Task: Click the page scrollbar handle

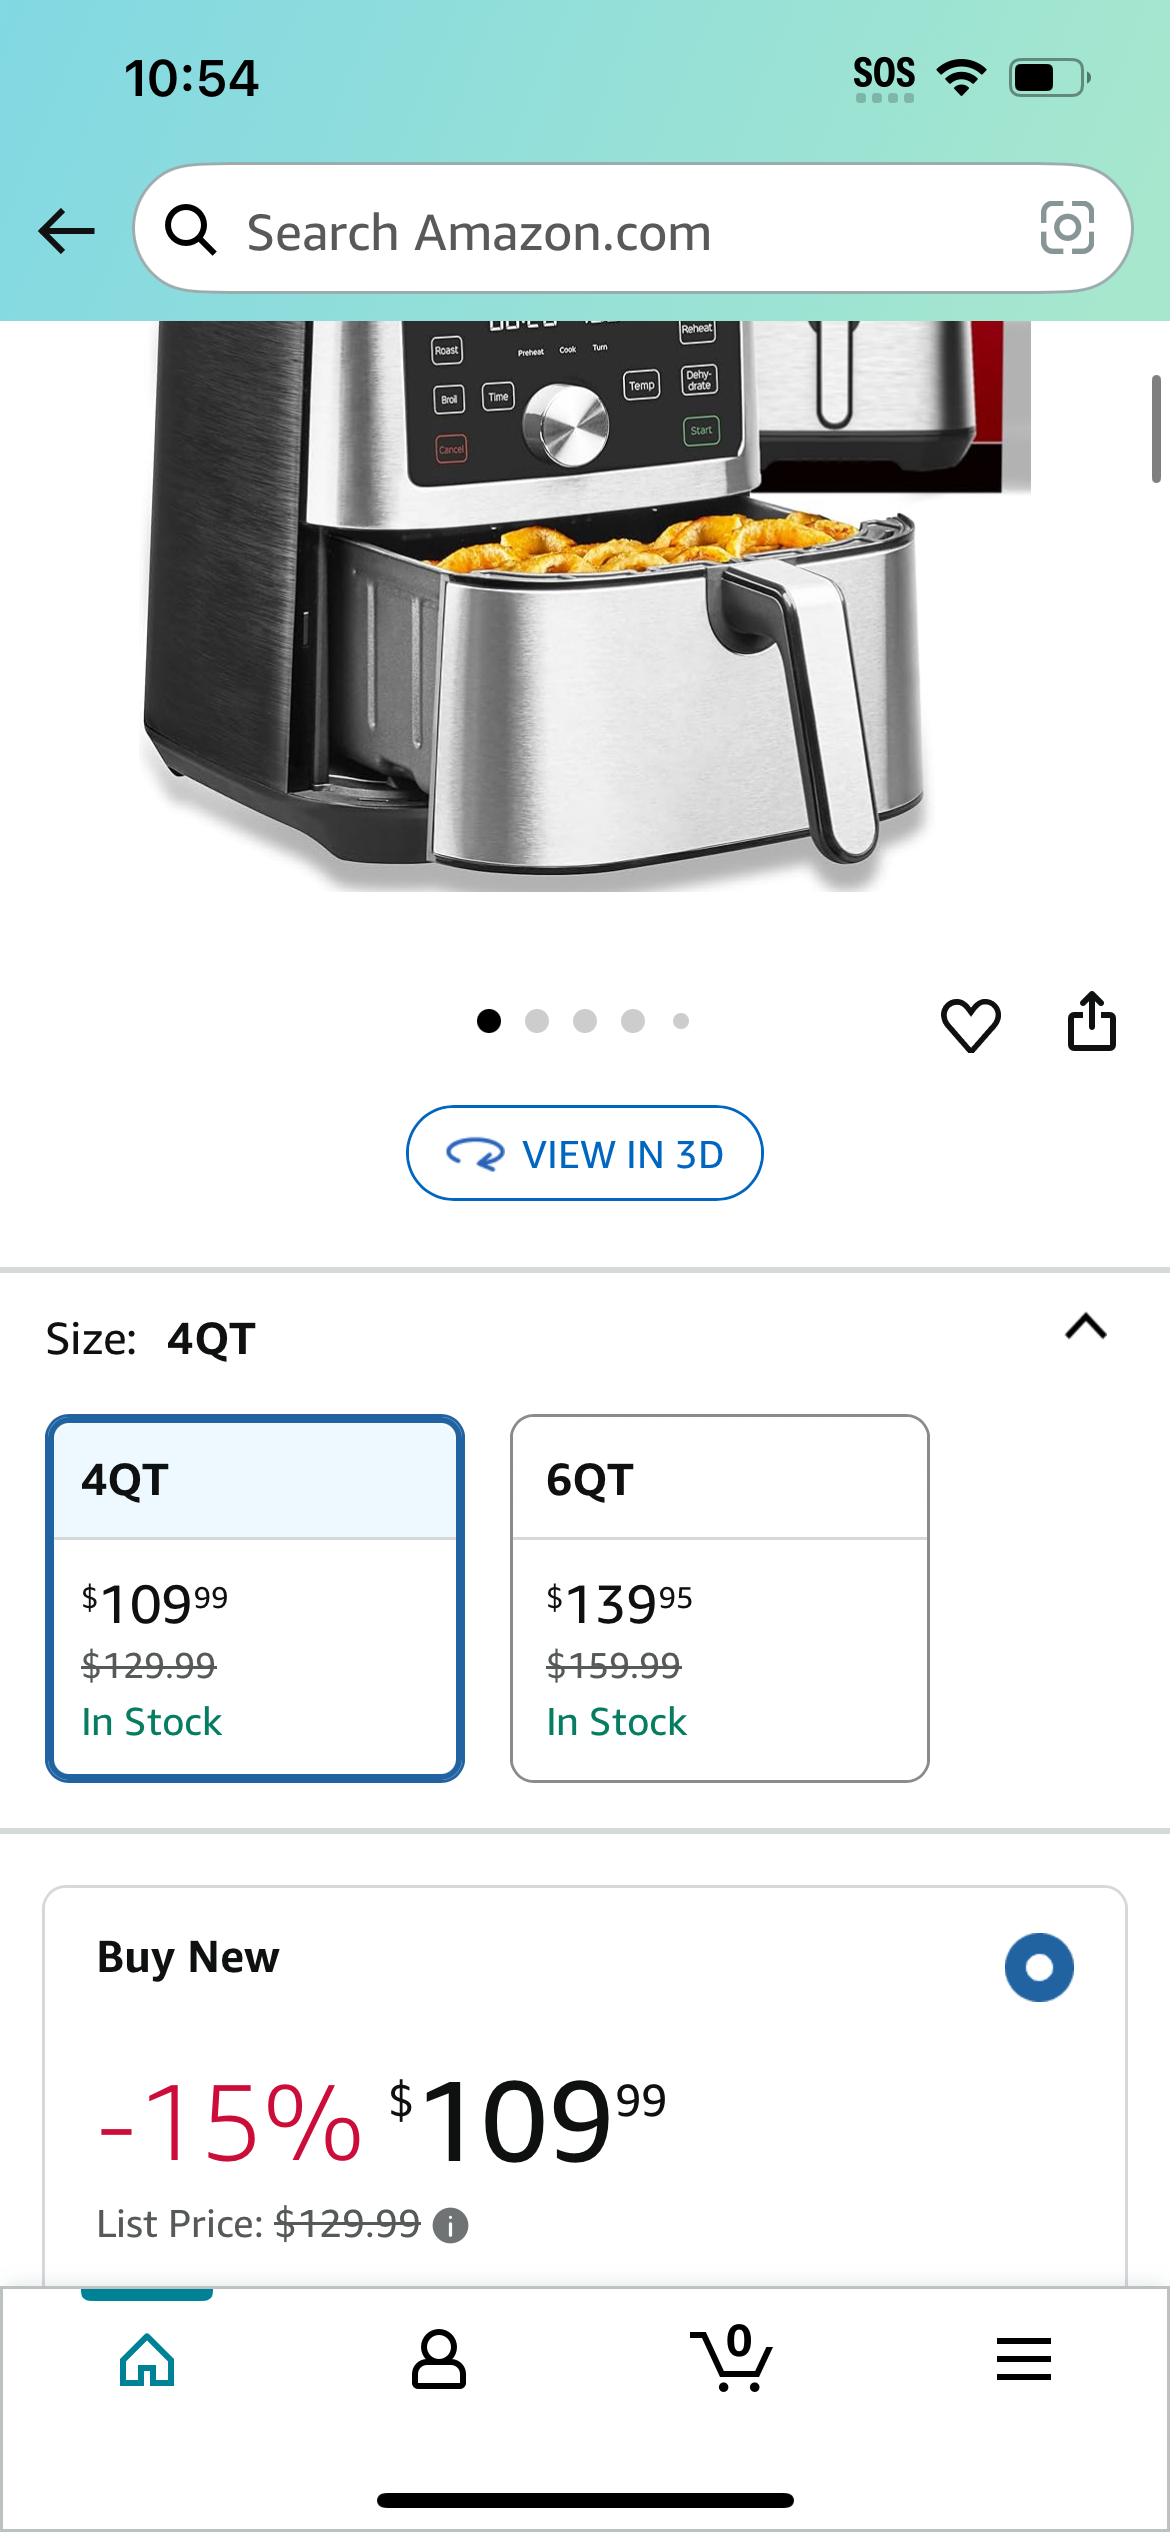Action: click(1156, 430)
